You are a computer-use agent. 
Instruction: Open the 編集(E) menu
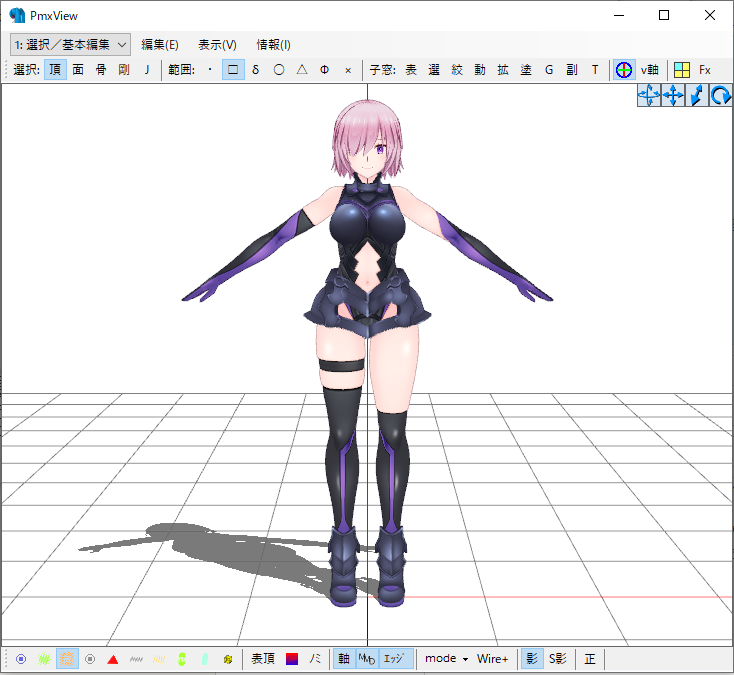[x=160, y=44]
